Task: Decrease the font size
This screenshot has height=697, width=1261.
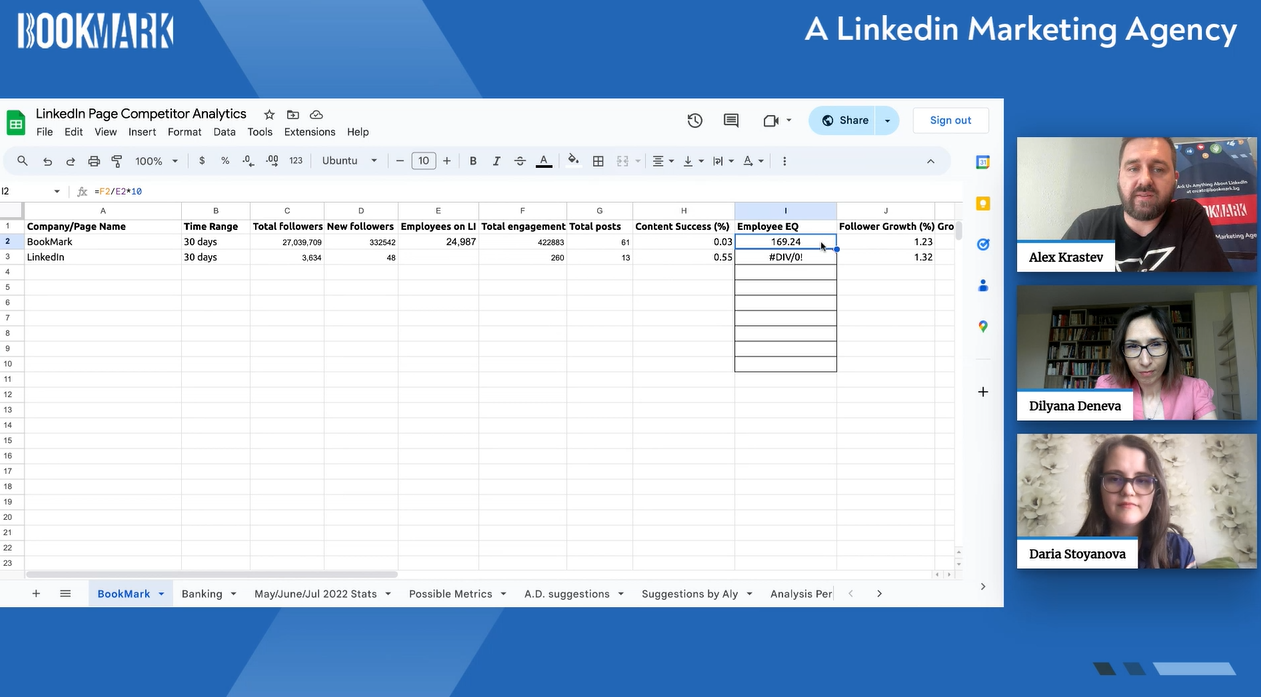Action: click(x=400, y=161)
